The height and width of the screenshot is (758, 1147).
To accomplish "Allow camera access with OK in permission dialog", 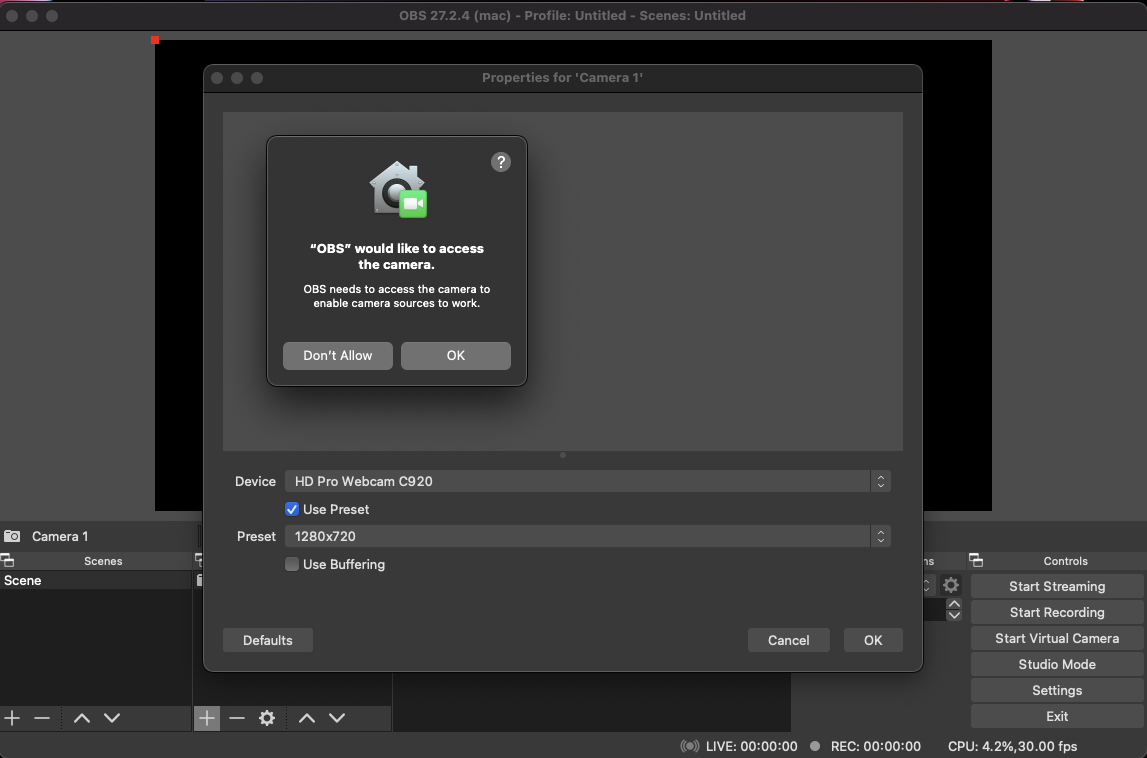I will click(x=456, y=356).
